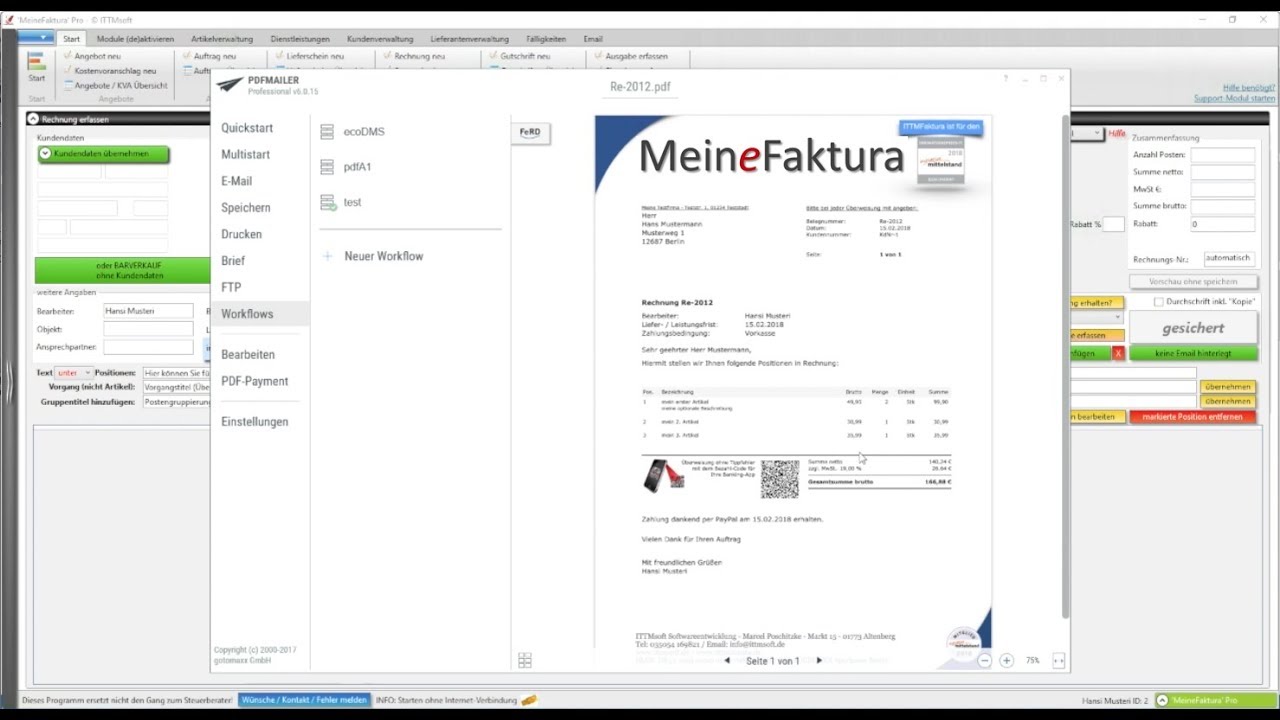Click Ausgabe erfassen in ribbon

point(631,56)
